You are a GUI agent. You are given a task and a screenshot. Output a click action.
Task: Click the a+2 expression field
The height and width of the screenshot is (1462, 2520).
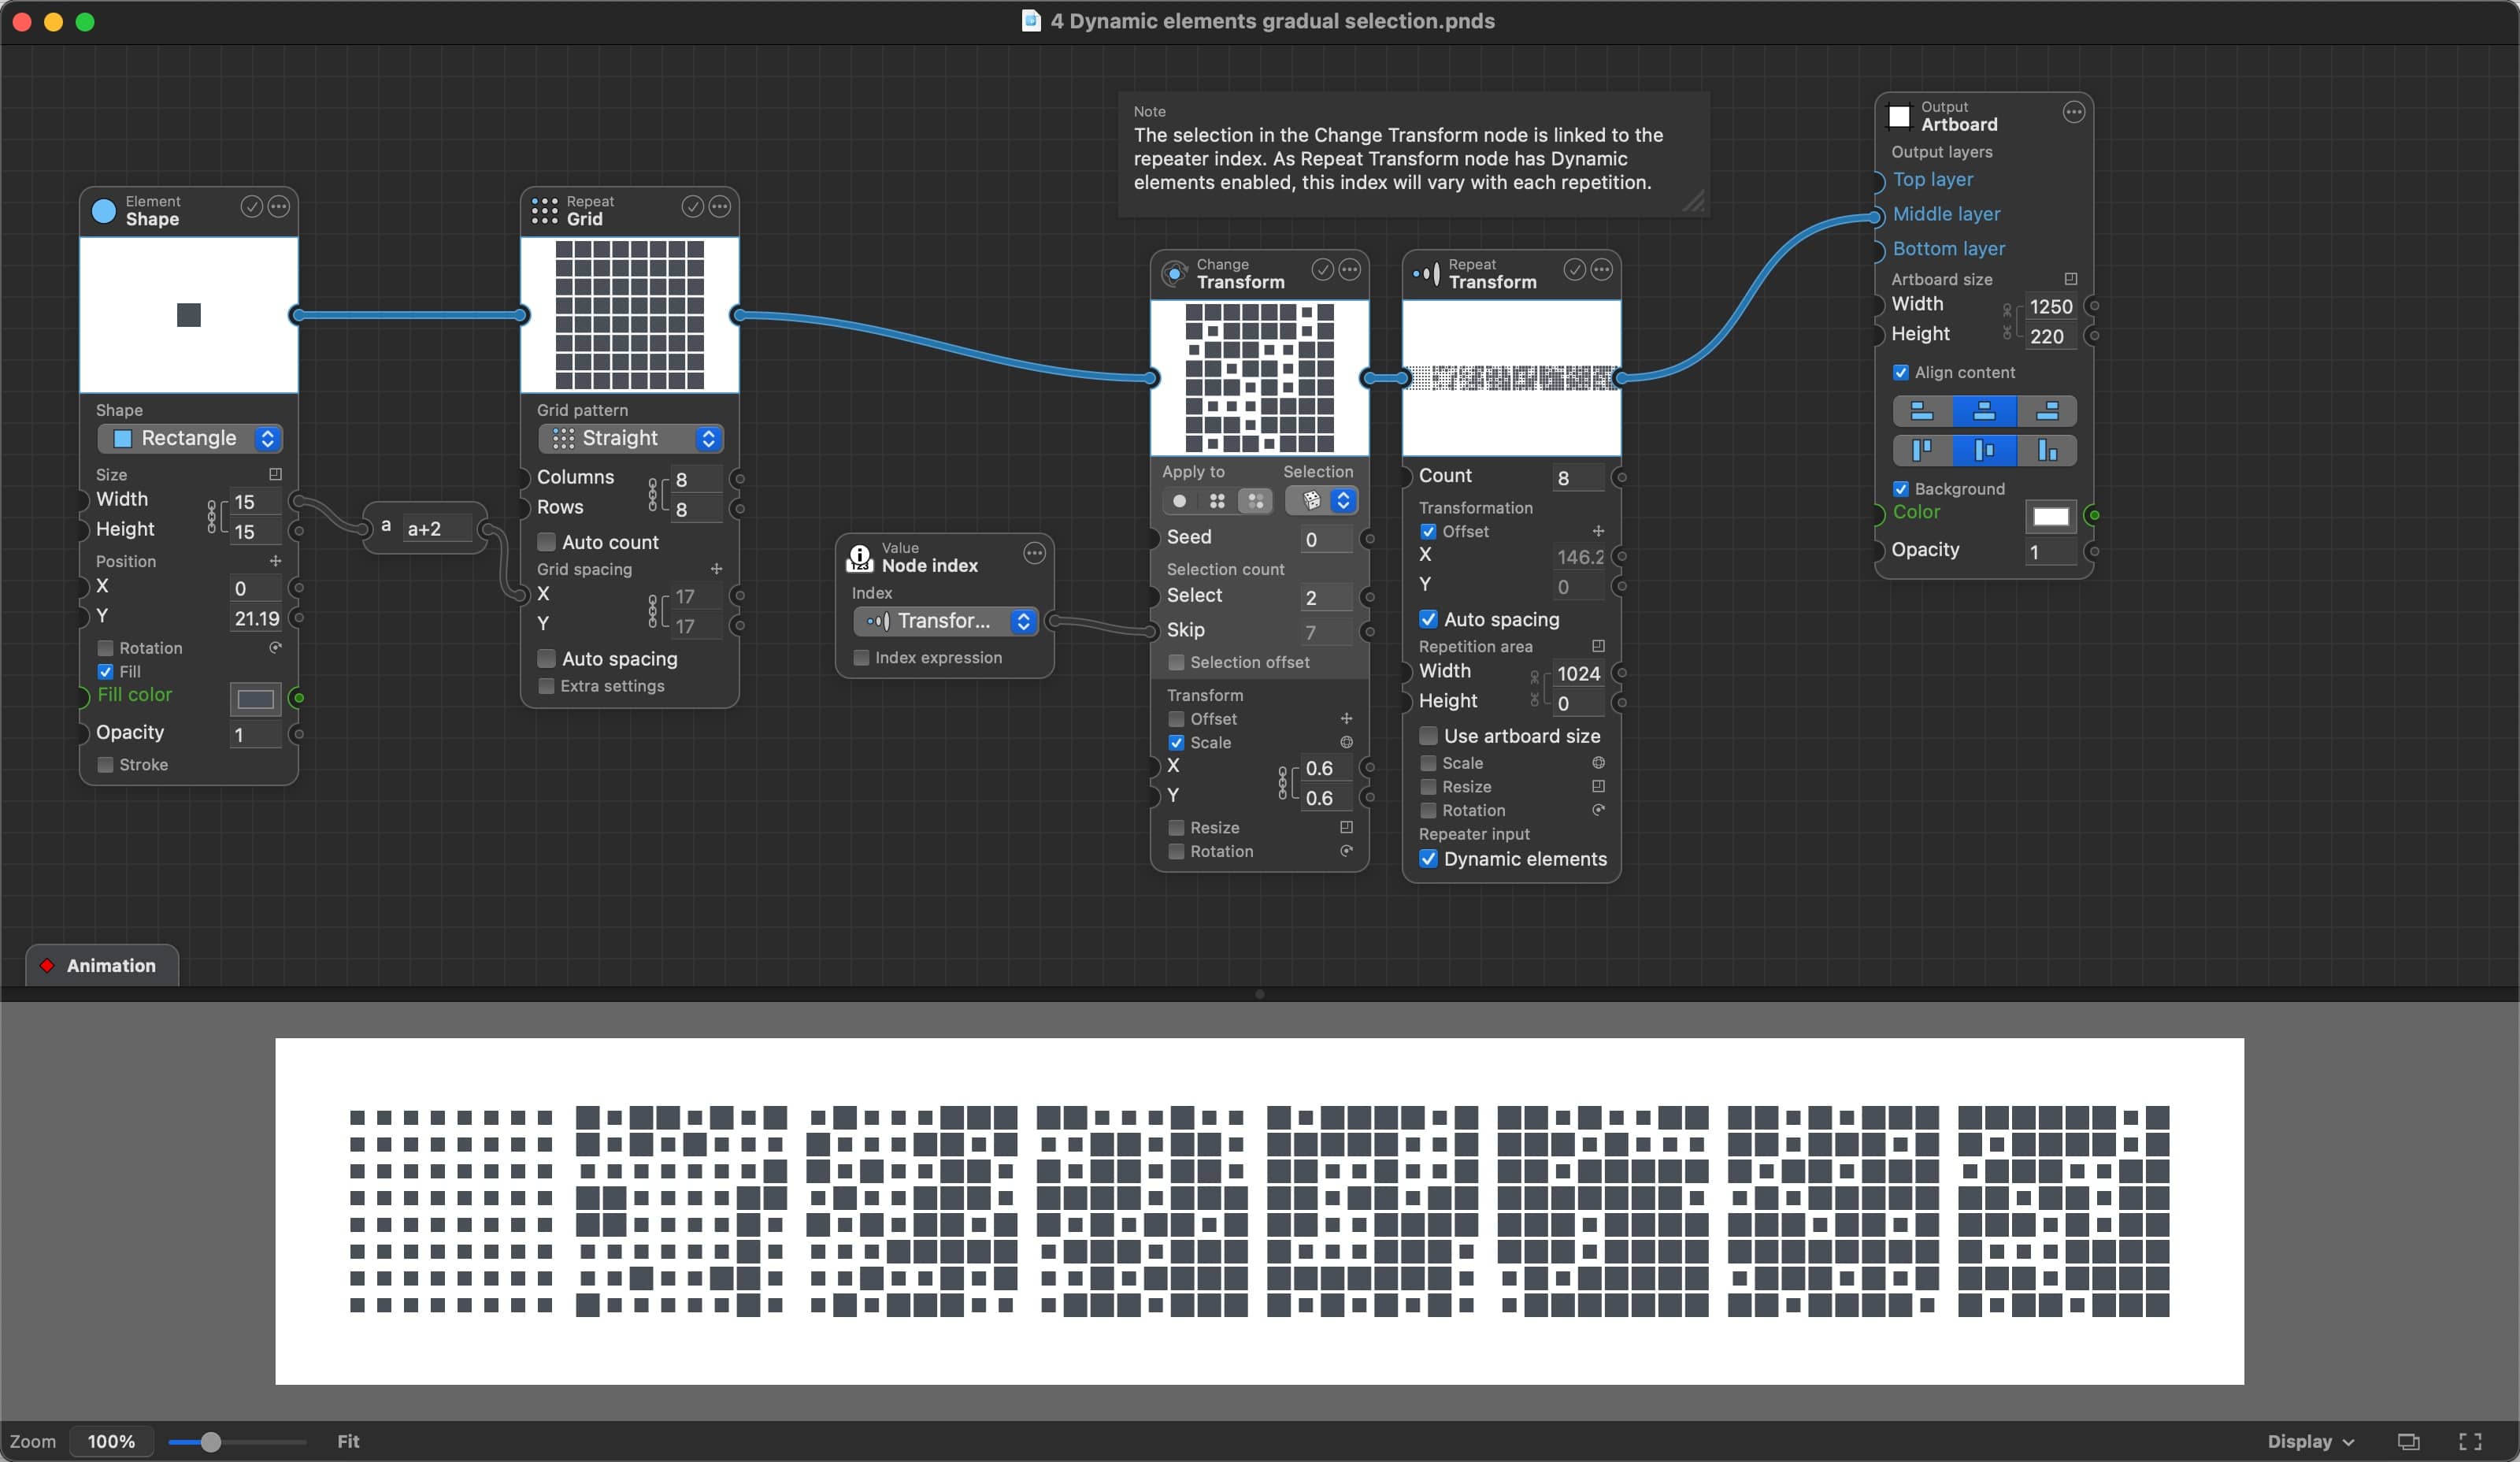tap(437, 529)
